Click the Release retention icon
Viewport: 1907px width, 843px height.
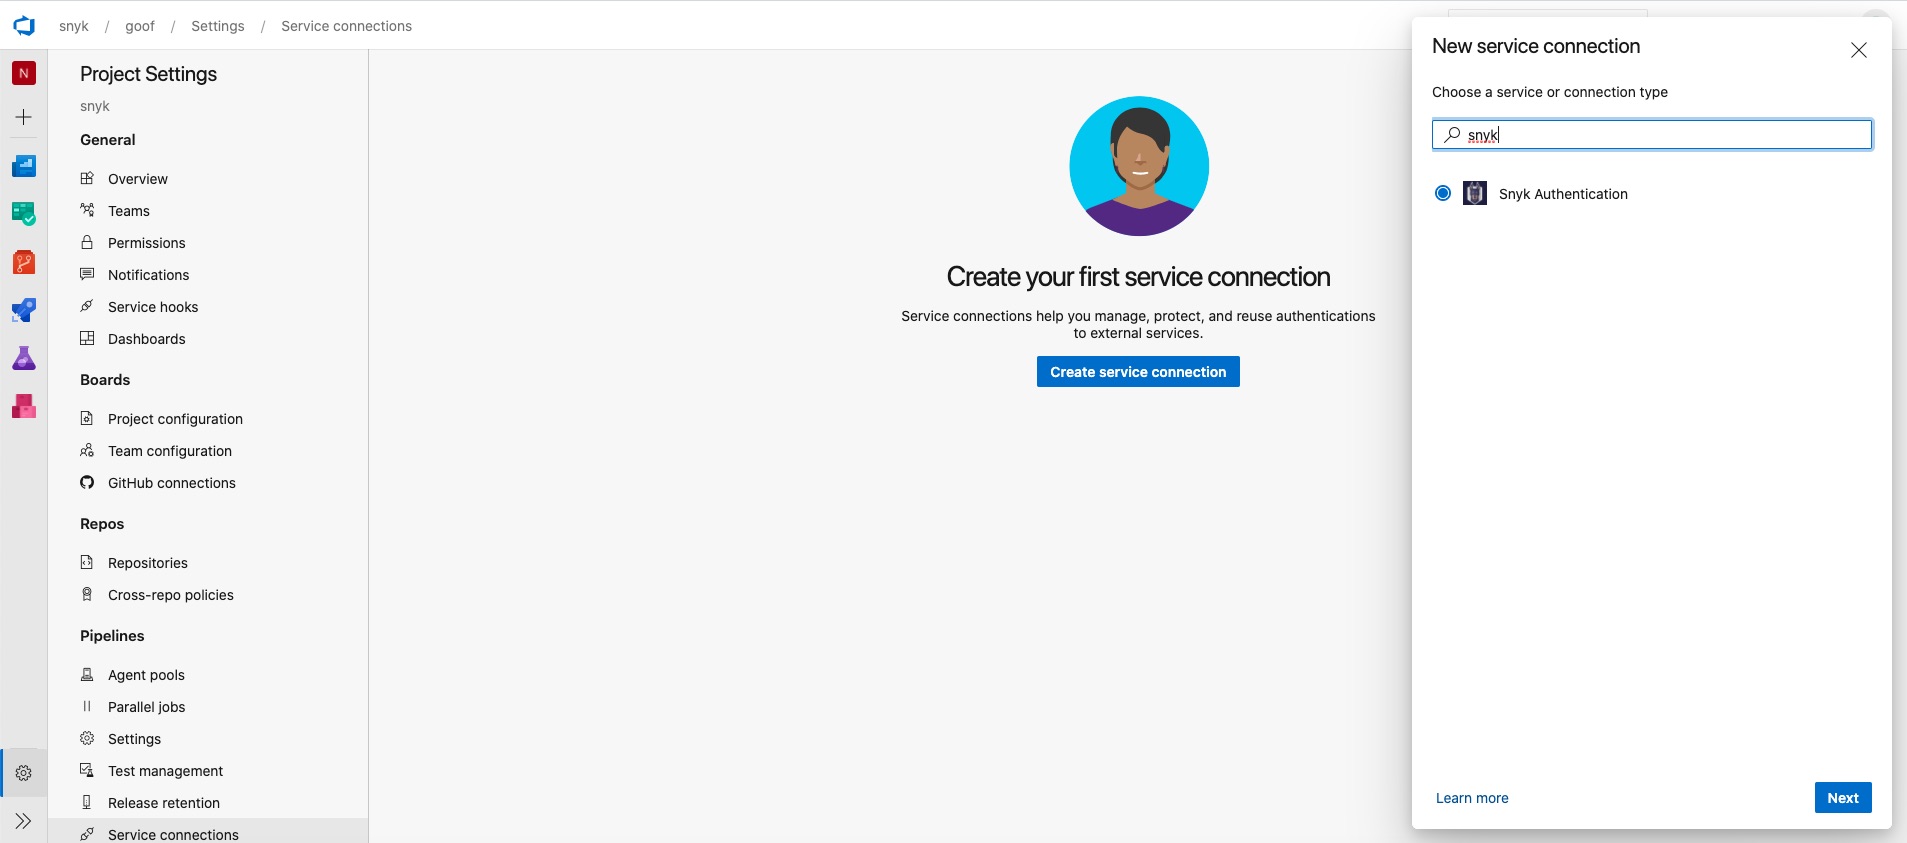point(87,802)
